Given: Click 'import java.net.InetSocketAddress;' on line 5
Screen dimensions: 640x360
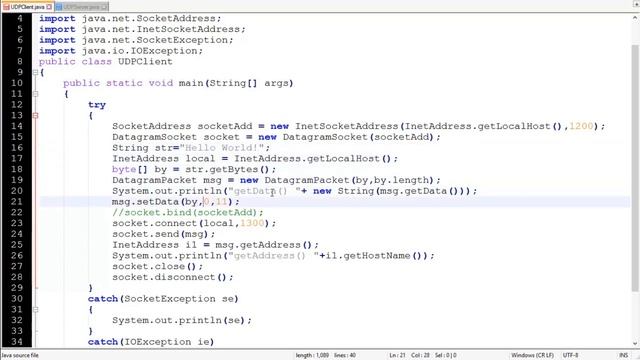Looking at the screenshot, I should click(x=142, y=29).
